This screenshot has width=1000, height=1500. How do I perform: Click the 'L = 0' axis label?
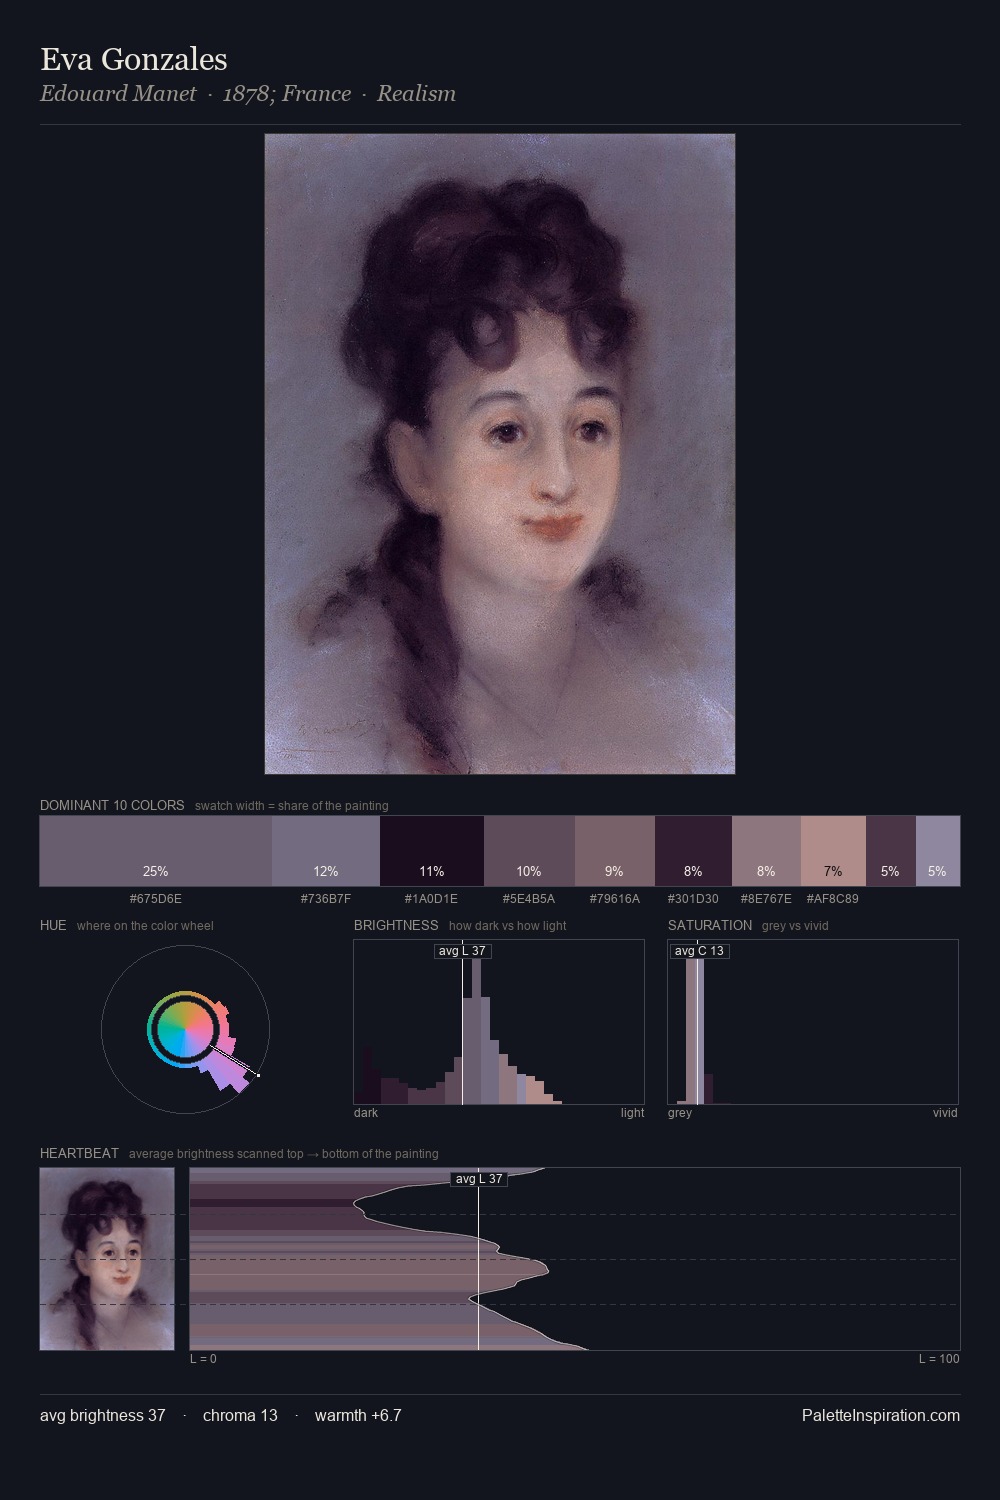coord(203,1359)
